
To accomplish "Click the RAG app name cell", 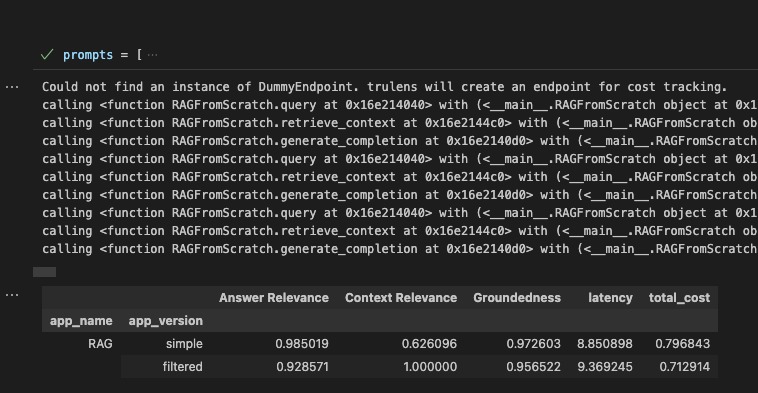I will coord(100,344).
